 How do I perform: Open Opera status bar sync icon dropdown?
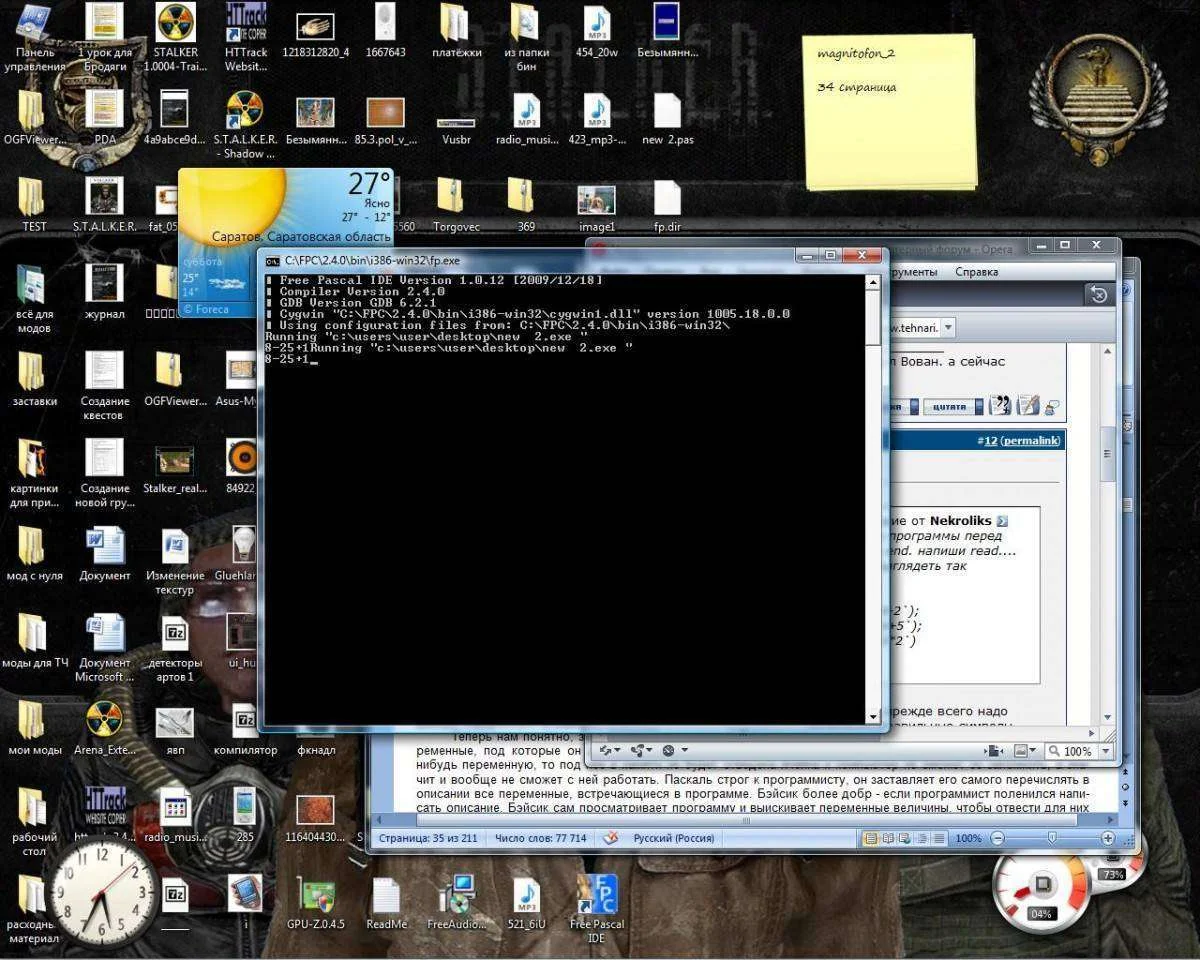click(x=619, y=750)
